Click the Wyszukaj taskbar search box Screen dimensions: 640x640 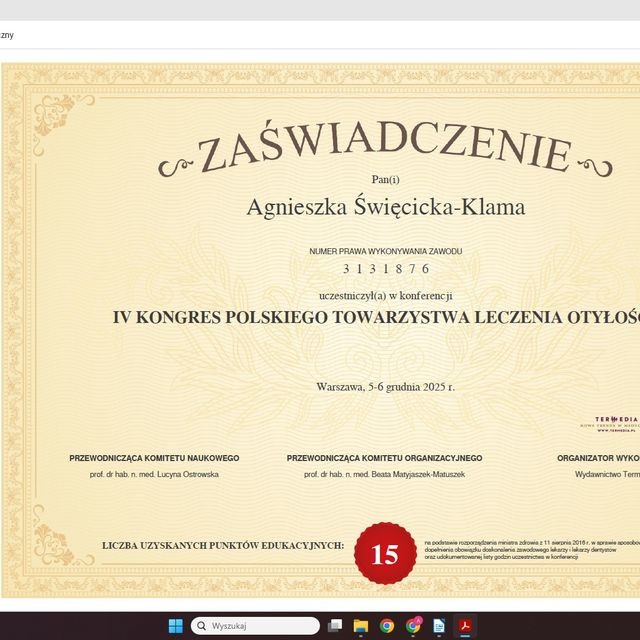point(256,626)
